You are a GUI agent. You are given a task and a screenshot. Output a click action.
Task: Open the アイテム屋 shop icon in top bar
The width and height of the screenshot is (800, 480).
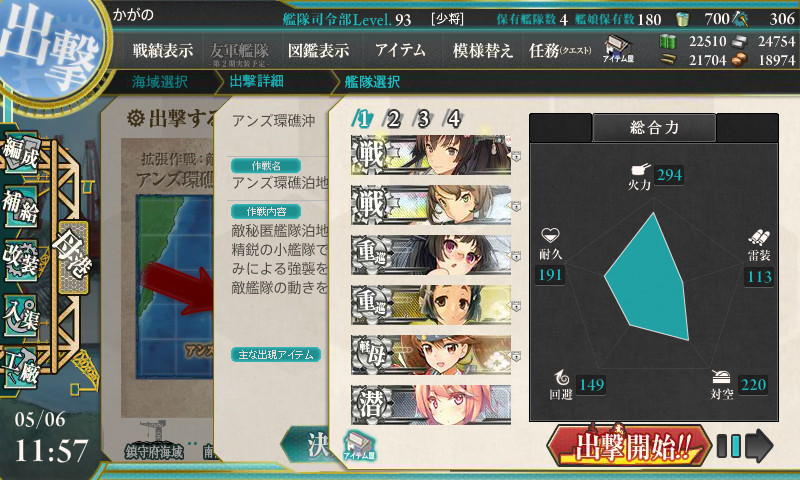617,49
